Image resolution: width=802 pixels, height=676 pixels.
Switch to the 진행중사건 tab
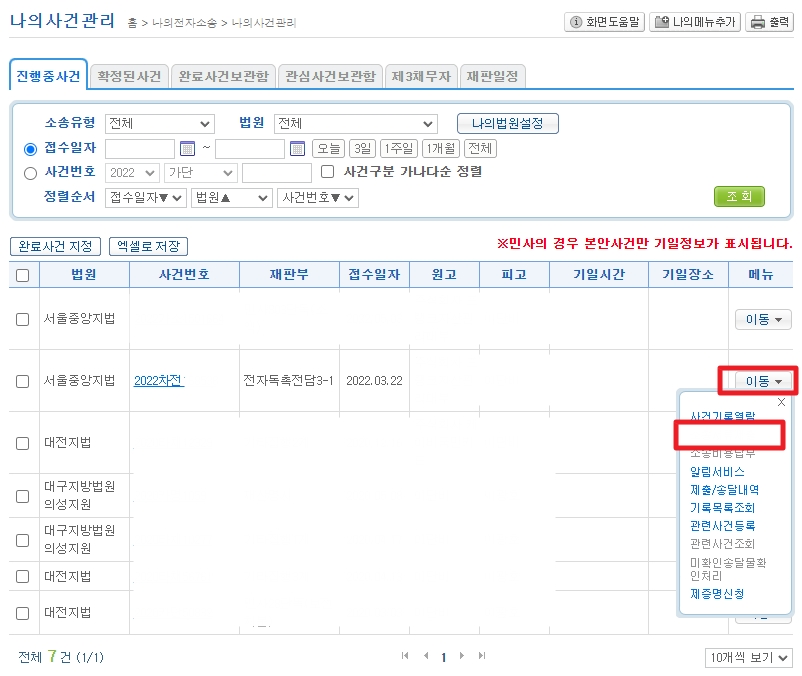tap(48, 76)
